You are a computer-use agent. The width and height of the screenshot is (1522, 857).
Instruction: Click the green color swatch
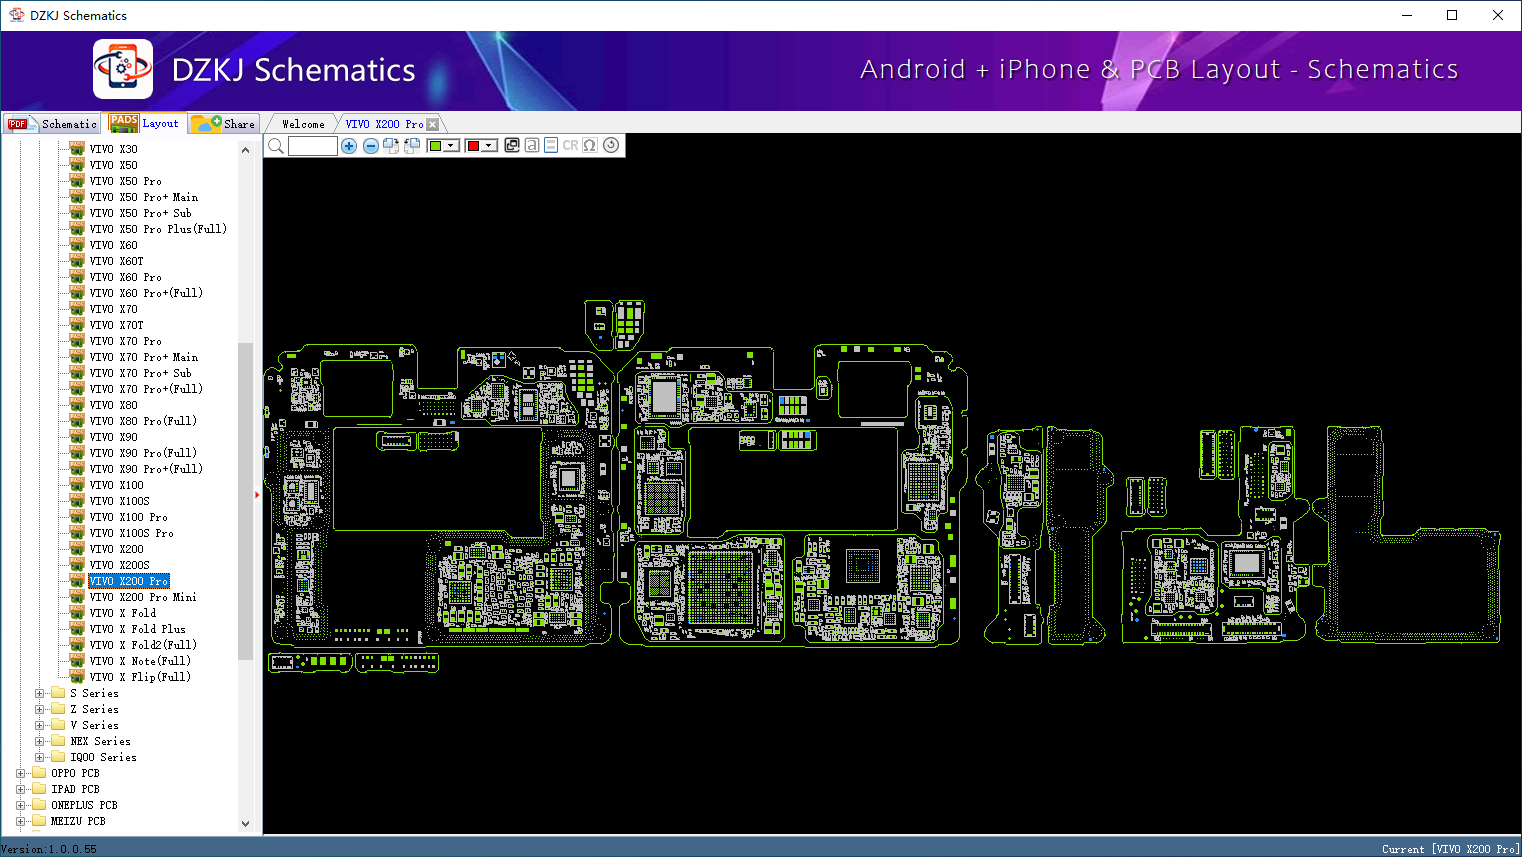point(435,146)
